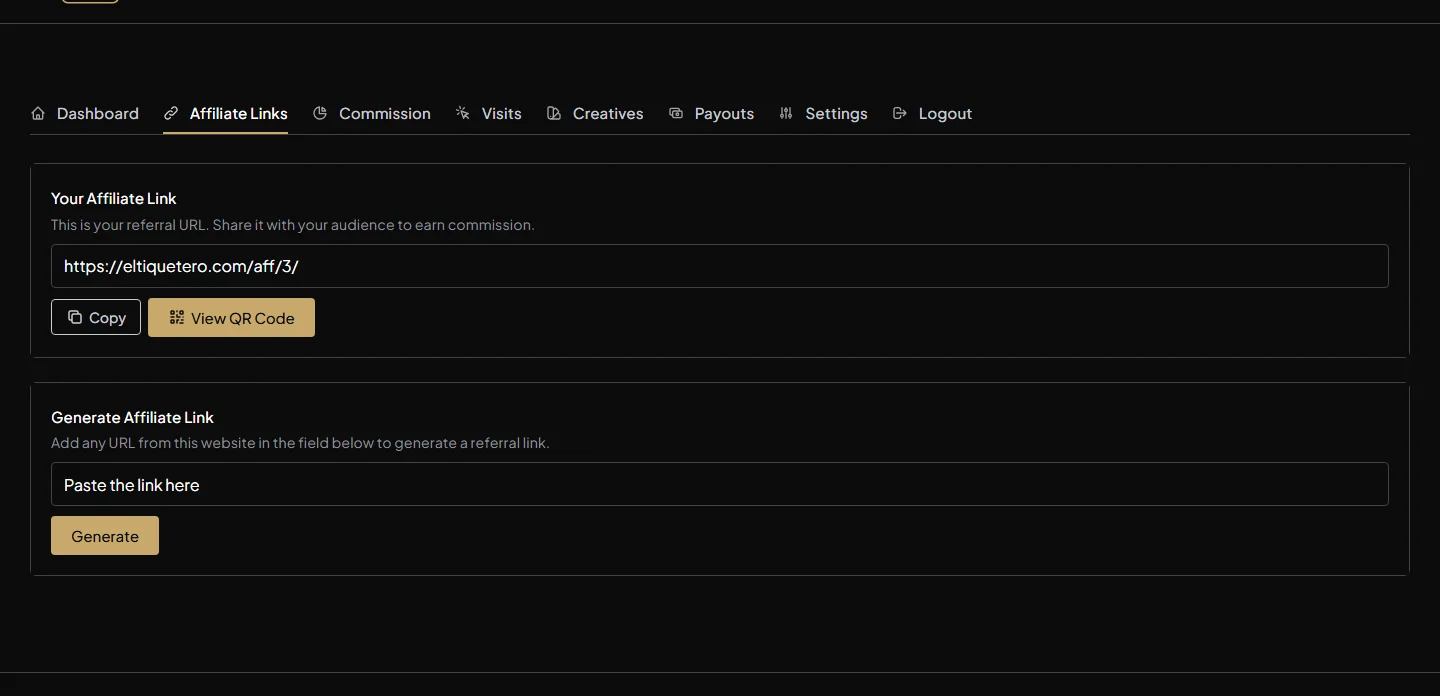The width and height of the screenshot is (1440, 696).
Task: Click the 'Generate Affiliate Link' heading
Action: [x=133, y=417]
